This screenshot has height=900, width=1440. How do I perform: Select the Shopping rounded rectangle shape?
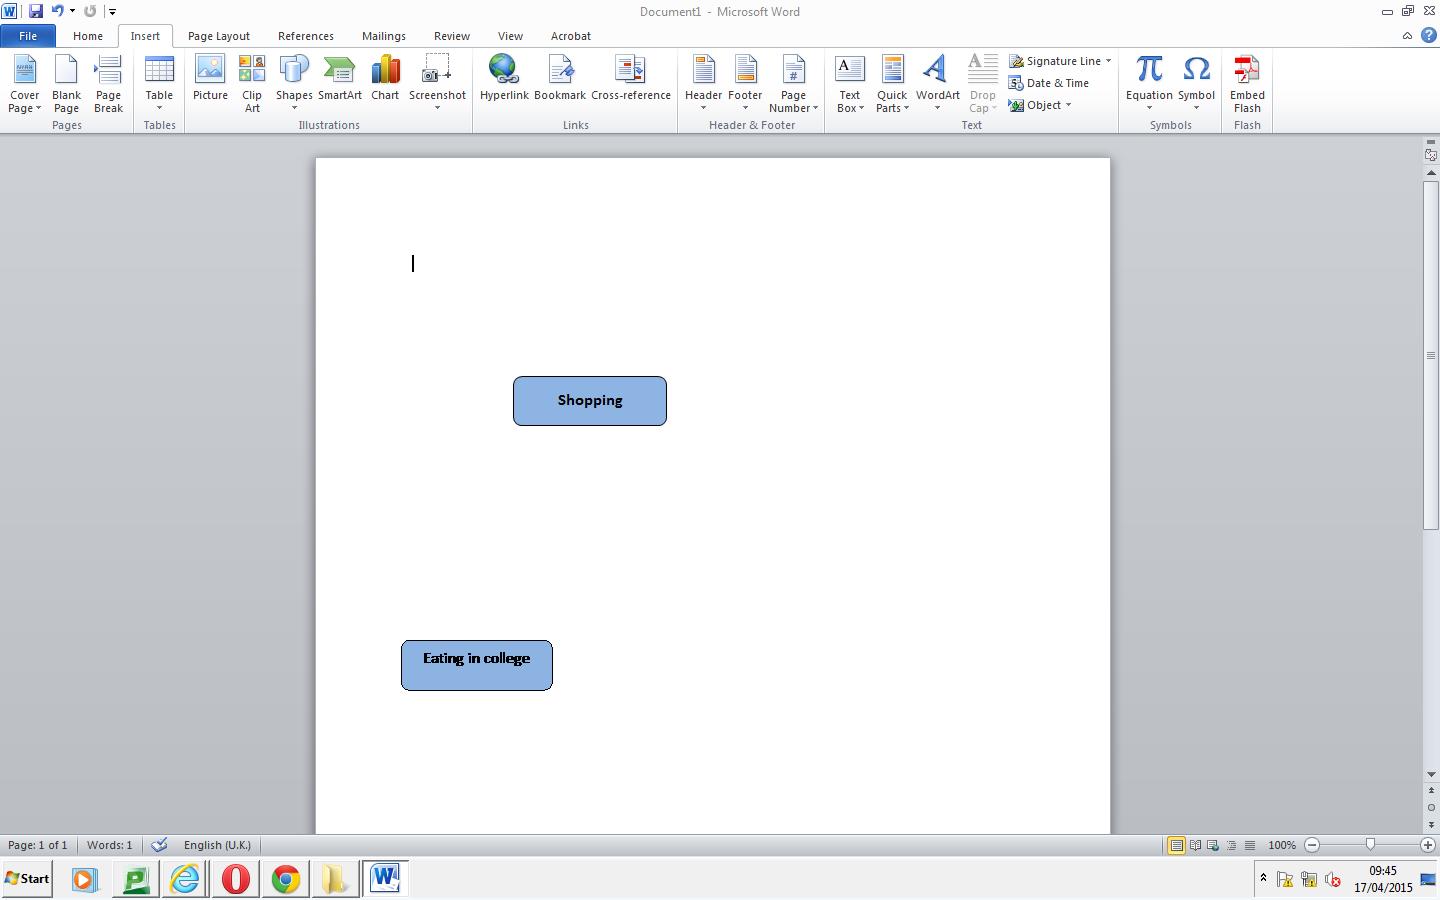pyautogui.click(x=590, y=401)
